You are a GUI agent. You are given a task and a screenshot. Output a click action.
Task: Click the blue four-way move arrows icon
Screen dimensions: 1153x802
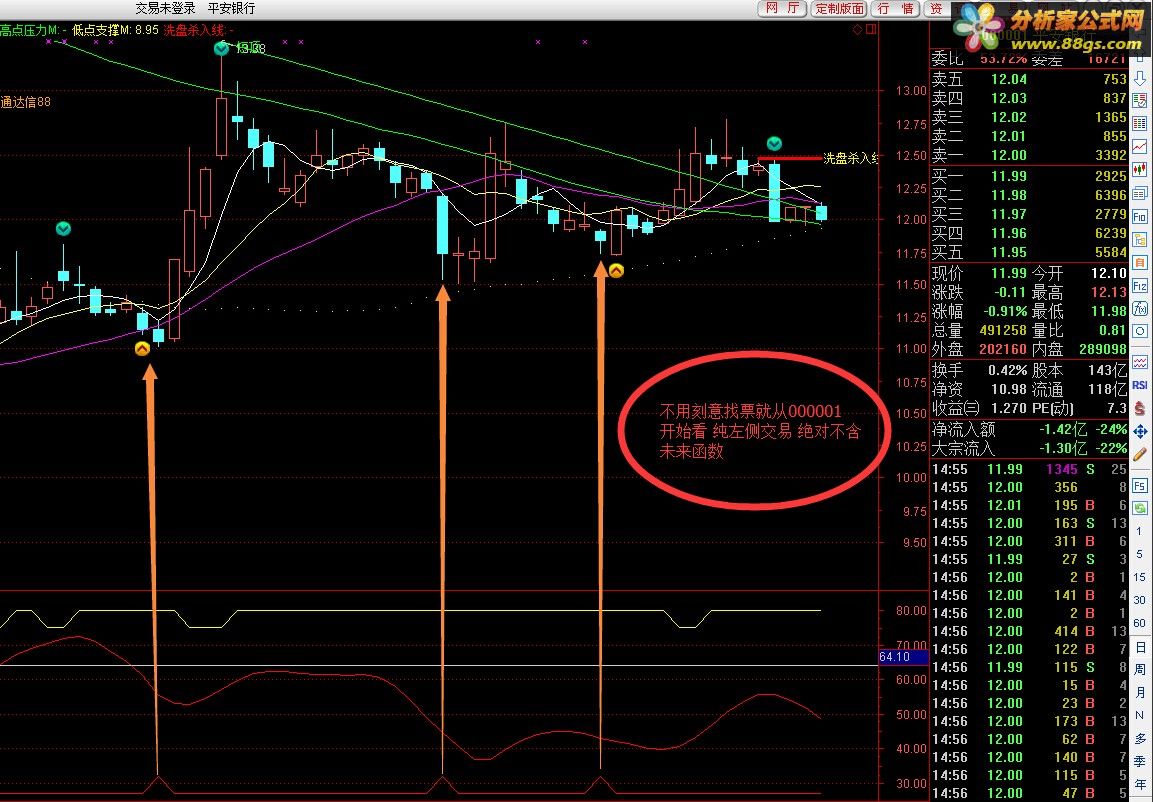click(x=1140, y=430)
